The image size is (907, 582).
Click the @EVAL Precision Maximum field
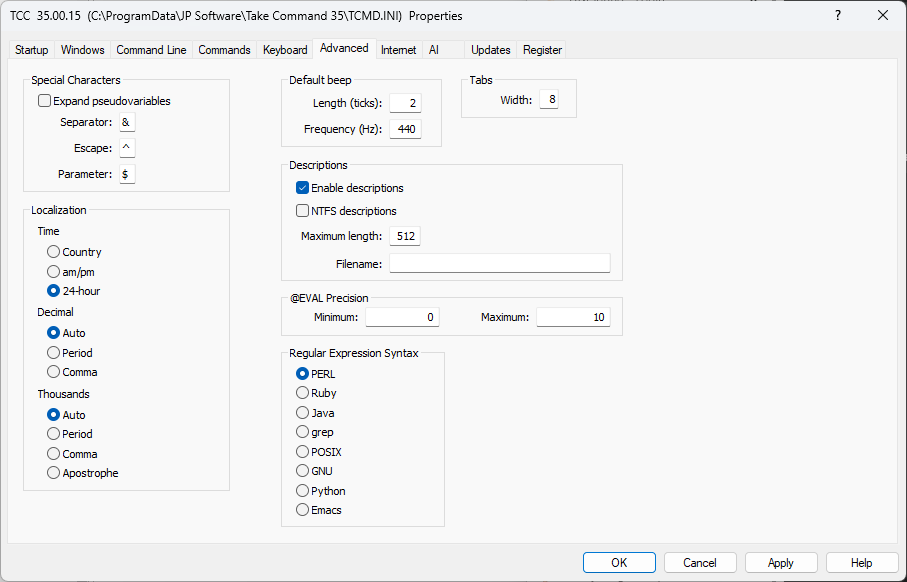coord(573,317)
